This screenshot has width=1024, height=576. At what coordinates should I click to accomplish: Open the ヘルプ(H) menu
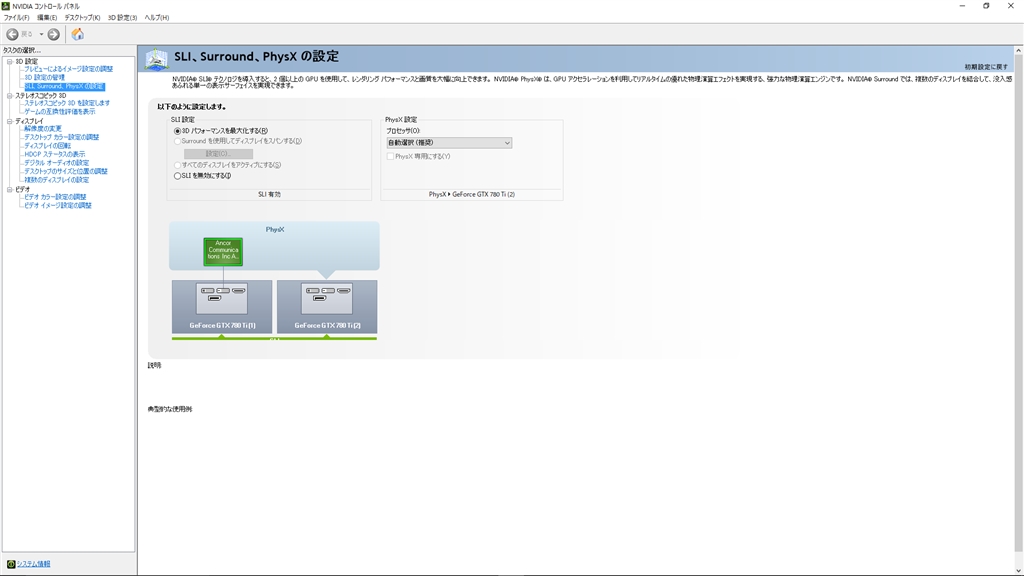click(157, 18)
